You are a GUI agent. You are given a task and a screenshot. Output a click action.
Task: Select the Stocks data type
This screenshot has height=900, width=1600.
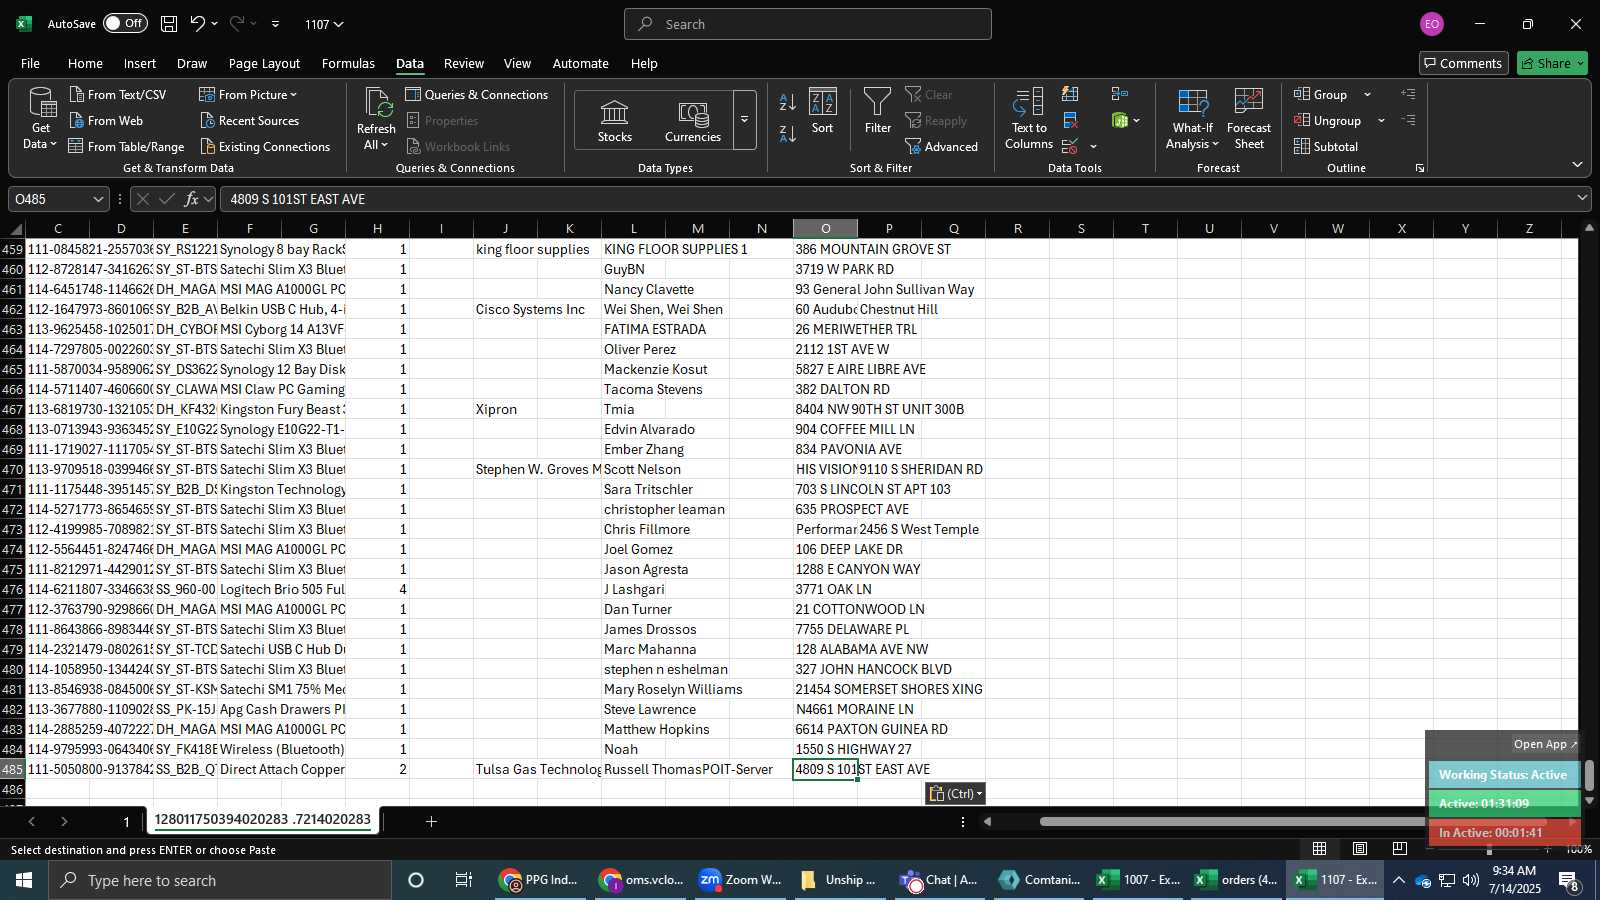point(615,120)
